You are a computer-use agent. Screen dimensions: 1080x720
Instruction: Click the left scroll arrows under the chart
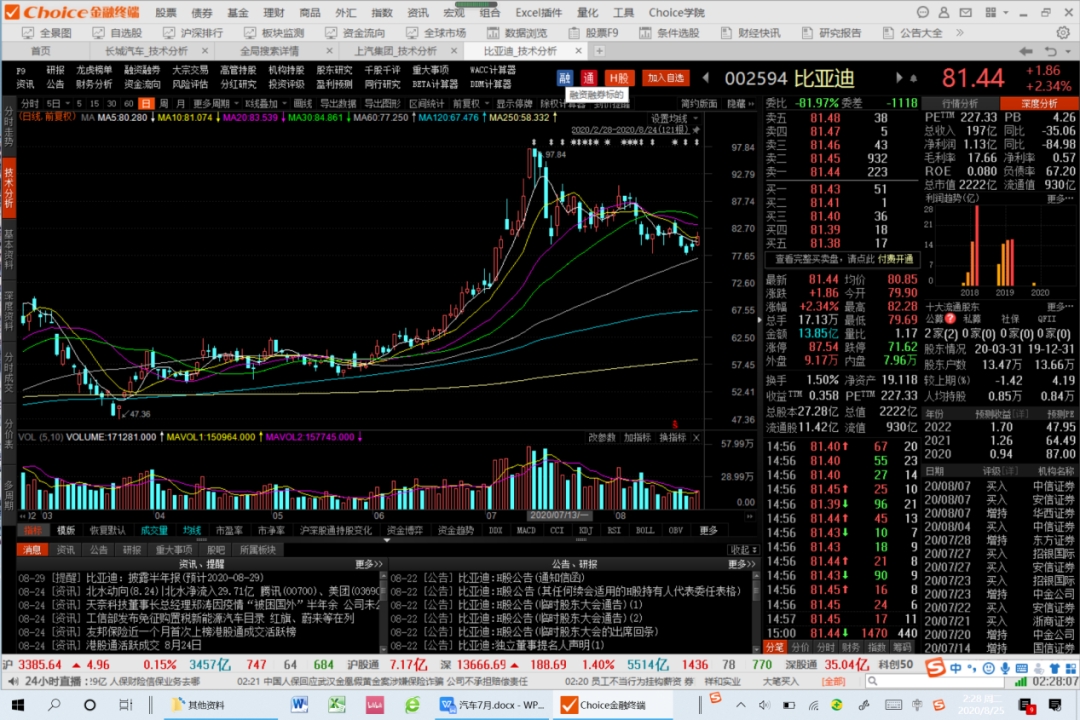point(23,515)
